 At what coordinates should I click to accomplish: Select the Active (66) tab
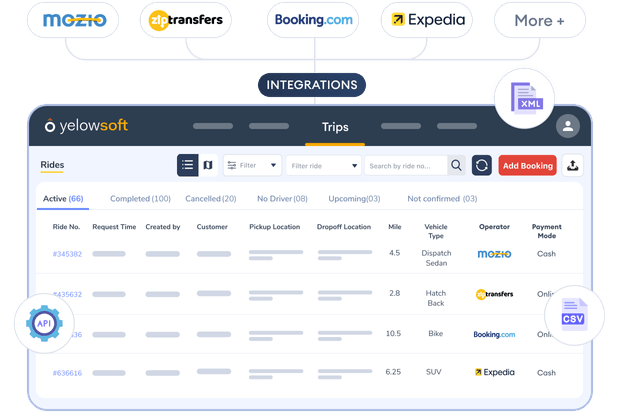click(x=63, y=199)
